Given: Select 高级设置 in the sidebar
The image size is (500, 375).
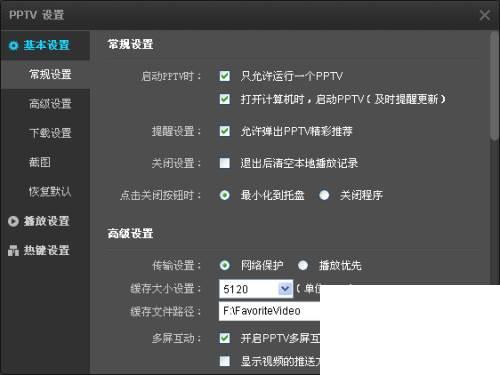Looking at the screenshot, I should coord(50,104).
